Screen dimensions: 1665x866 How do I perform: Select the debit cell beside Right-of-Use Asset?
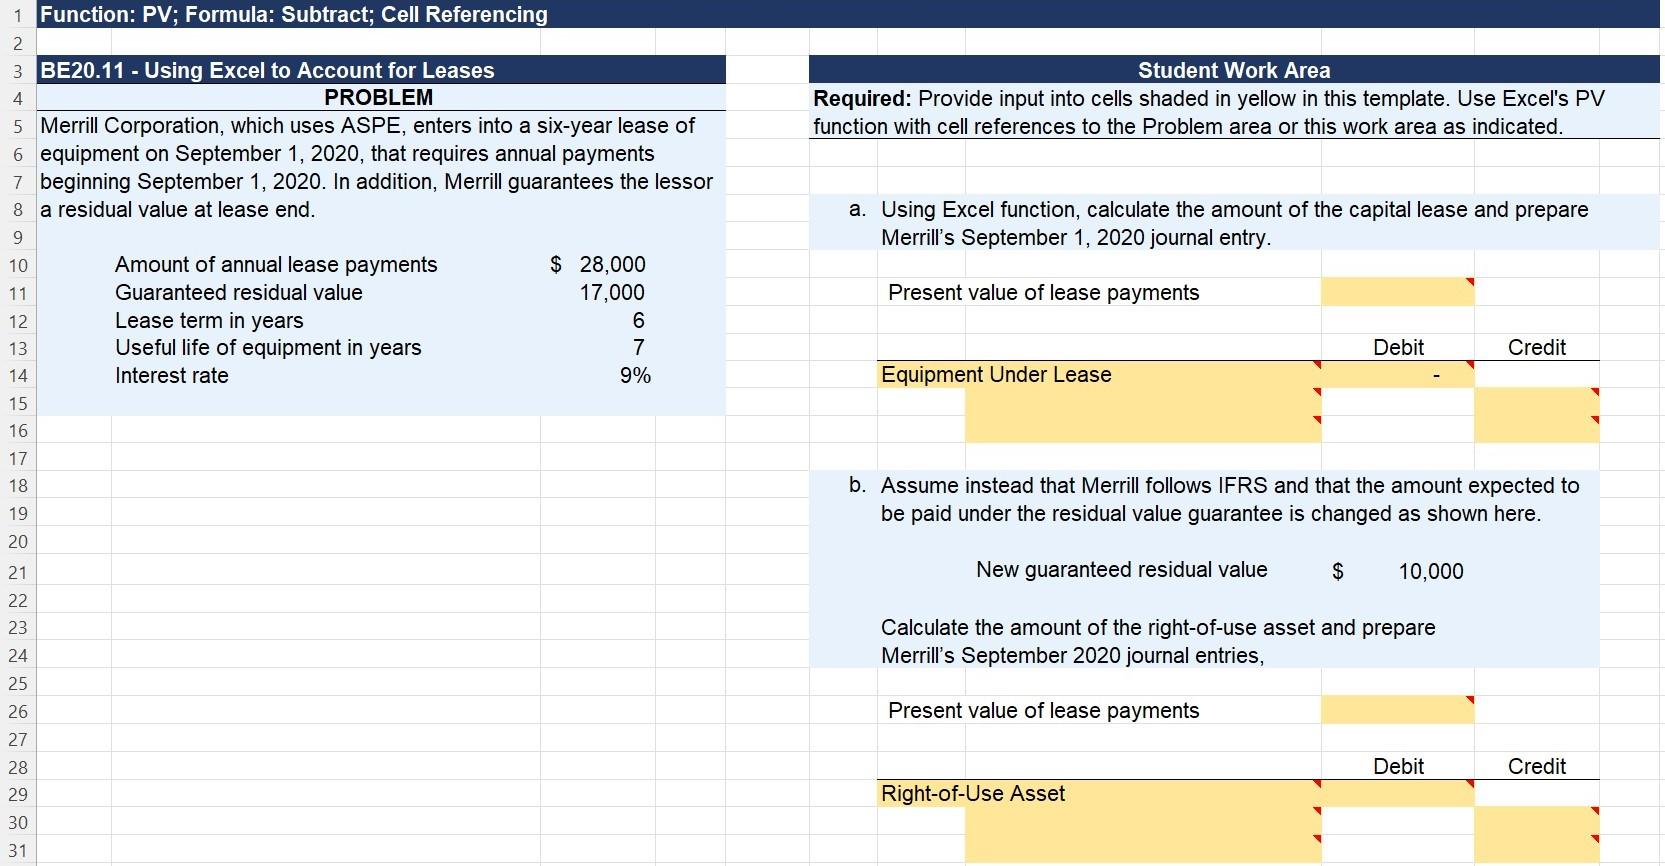click(1397, 793)
